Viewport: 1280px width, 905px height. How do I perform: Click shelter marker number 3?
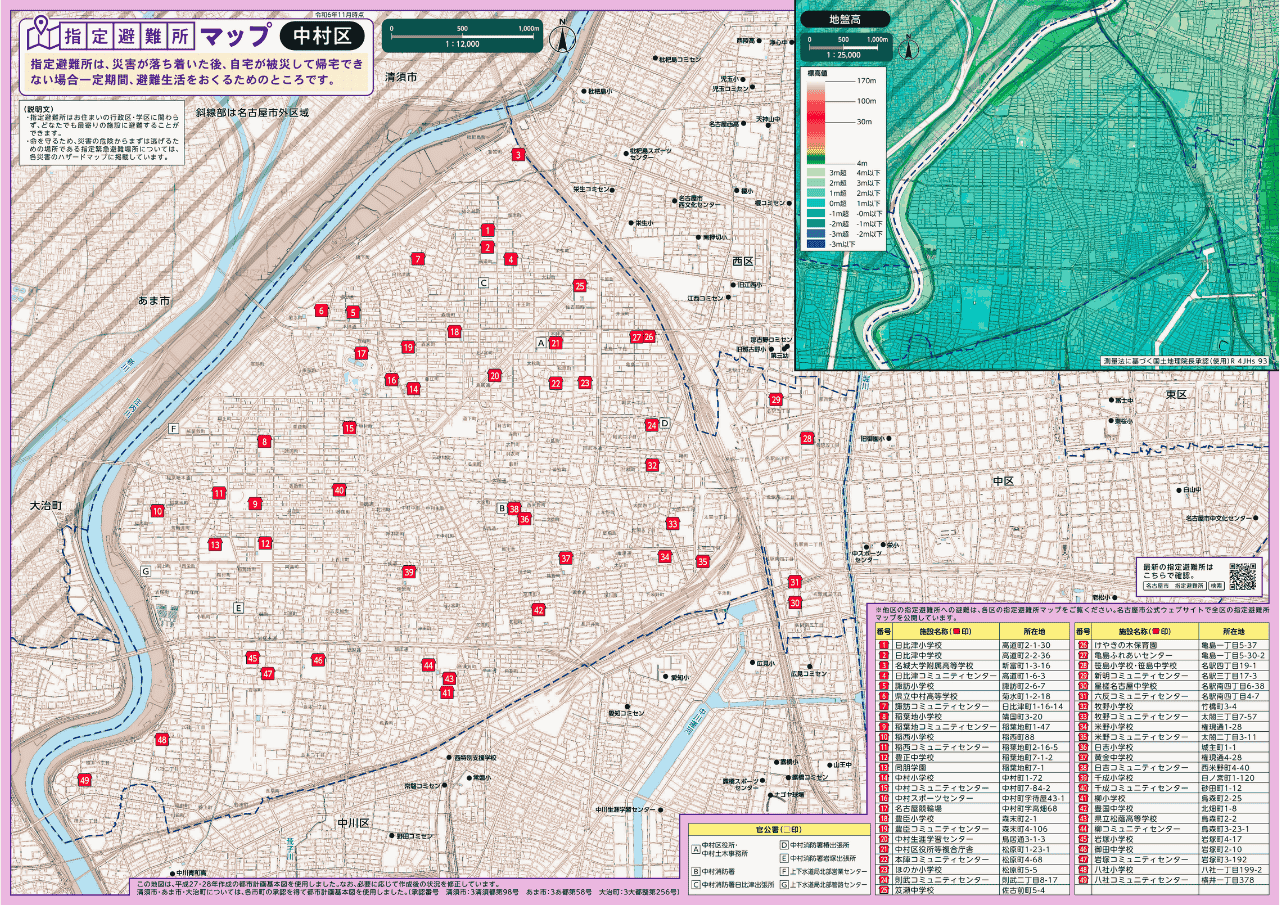point(518,155)
